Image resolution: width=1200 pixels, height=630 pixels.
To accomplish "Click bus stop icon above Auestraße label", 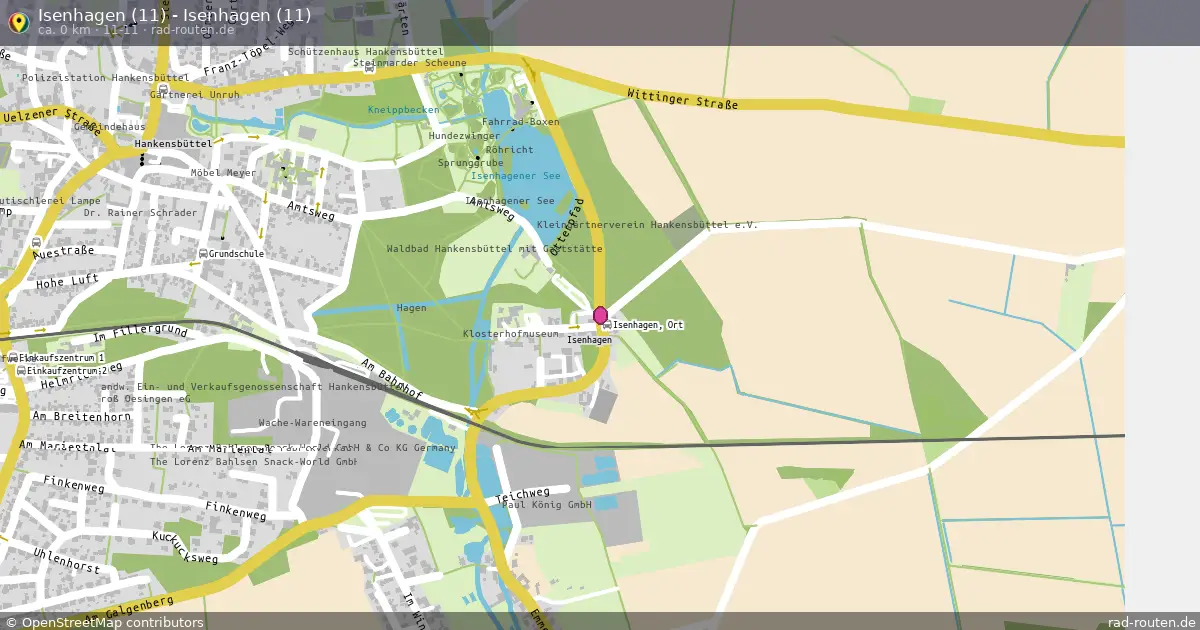I will [37, 242].
